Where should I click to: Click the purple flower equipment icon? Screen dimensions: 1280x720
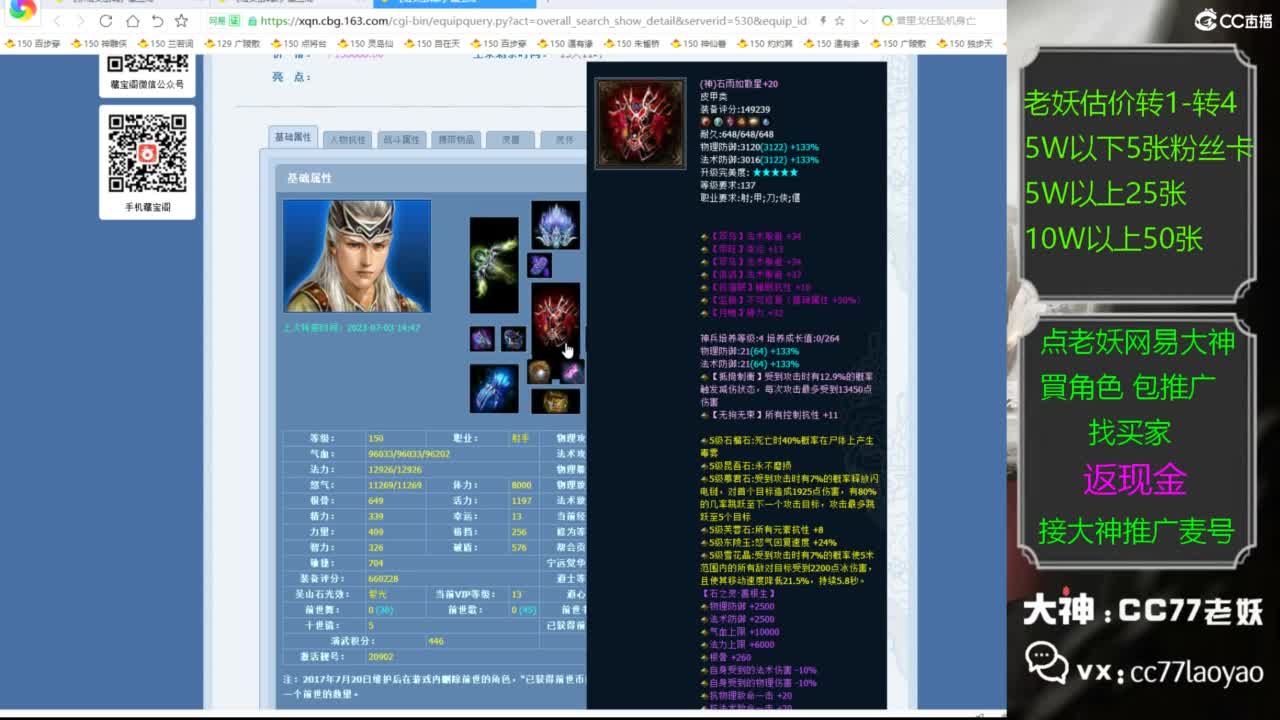click(x=538, y=265)
